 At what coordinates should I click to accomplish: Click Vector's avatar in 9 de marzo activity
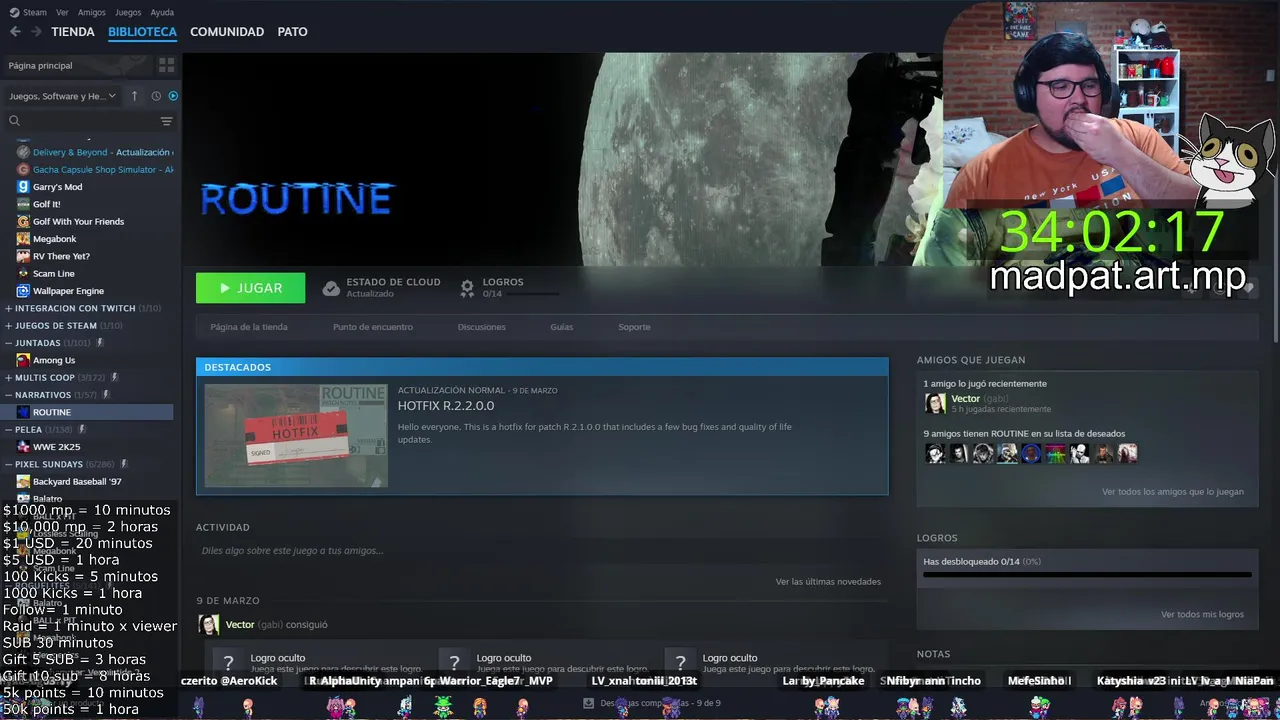(209, 625)
